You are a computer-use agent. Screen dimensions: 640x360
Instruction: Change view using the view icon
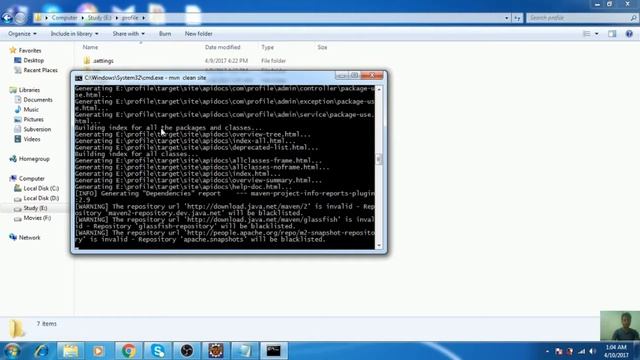point(587,34)
